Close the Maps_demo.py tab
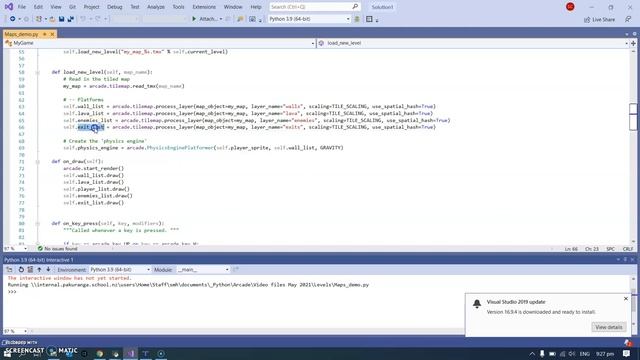This screenshot has width=640, height=360. click(x=52, y=34)
